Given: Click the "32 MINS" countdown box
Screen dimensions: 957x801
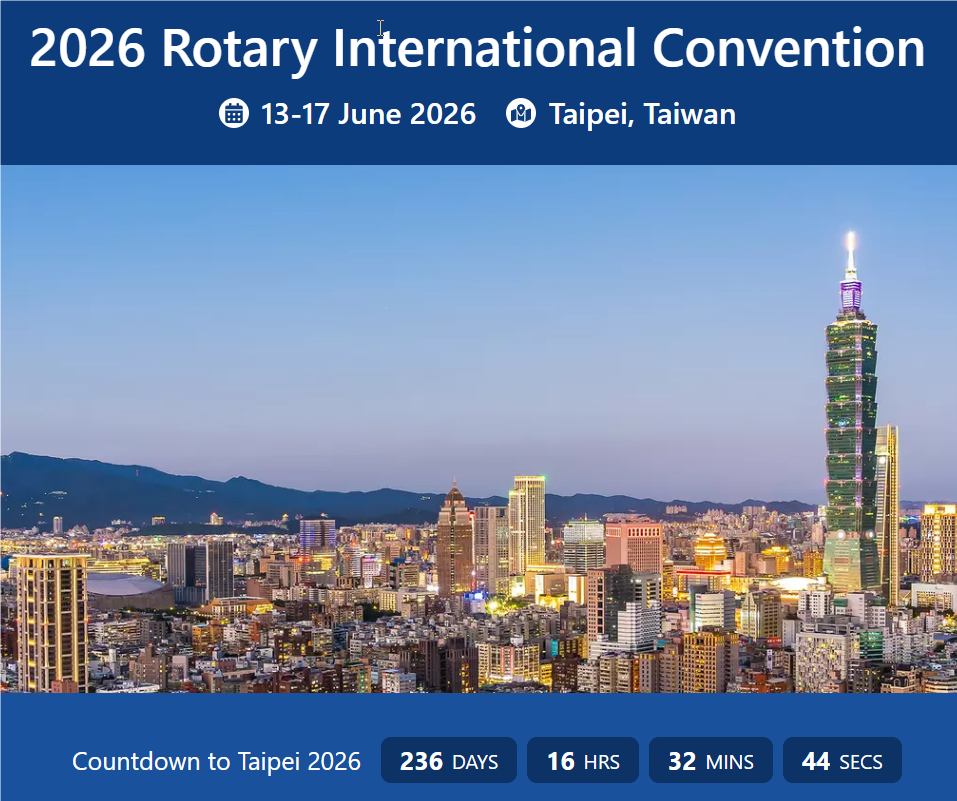Looking at the screenshot, I should tap(710, 761).
